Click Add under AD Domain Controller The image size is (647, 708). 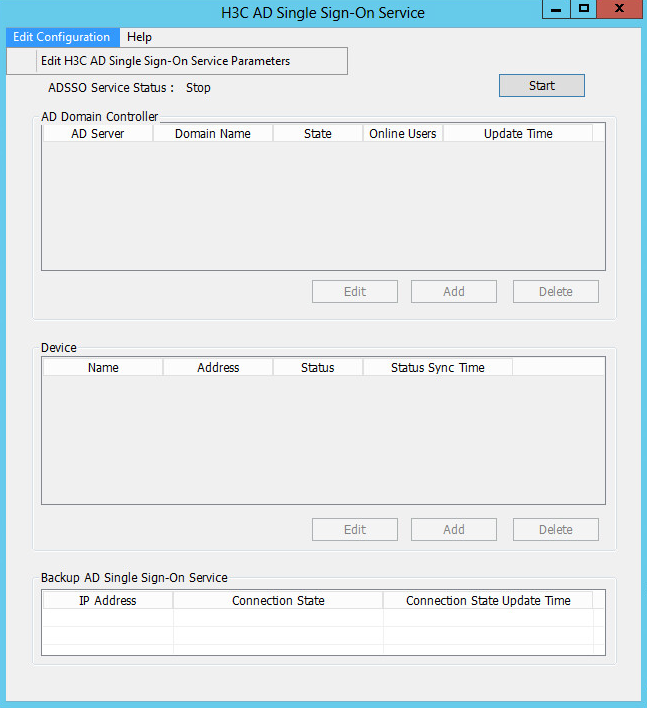(454, 292)
